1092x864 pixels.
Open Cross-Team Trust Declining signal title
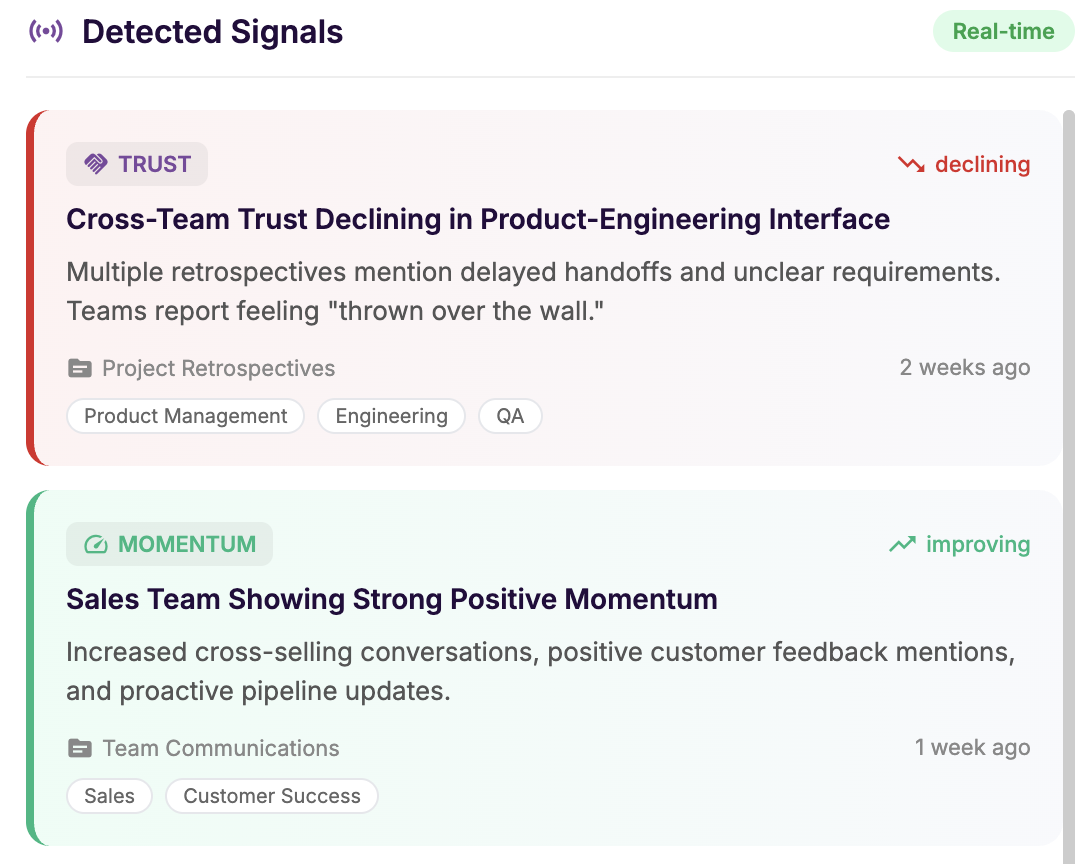(478, 219)
